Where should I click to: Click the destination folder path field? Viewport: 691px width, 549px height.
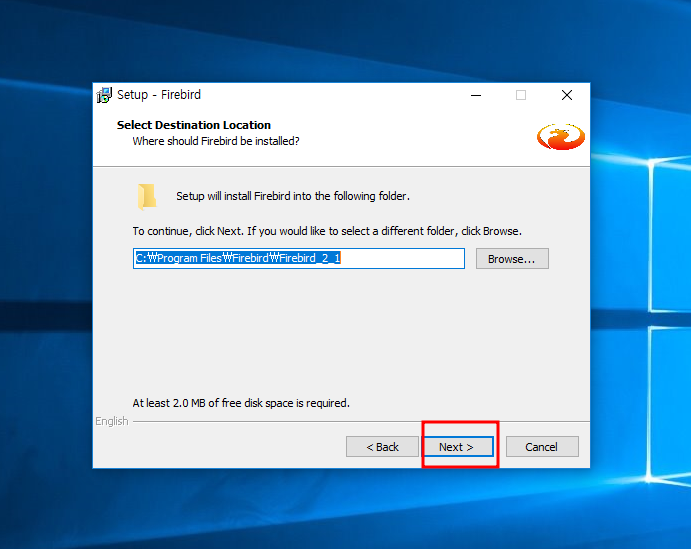tap(299, 258)
